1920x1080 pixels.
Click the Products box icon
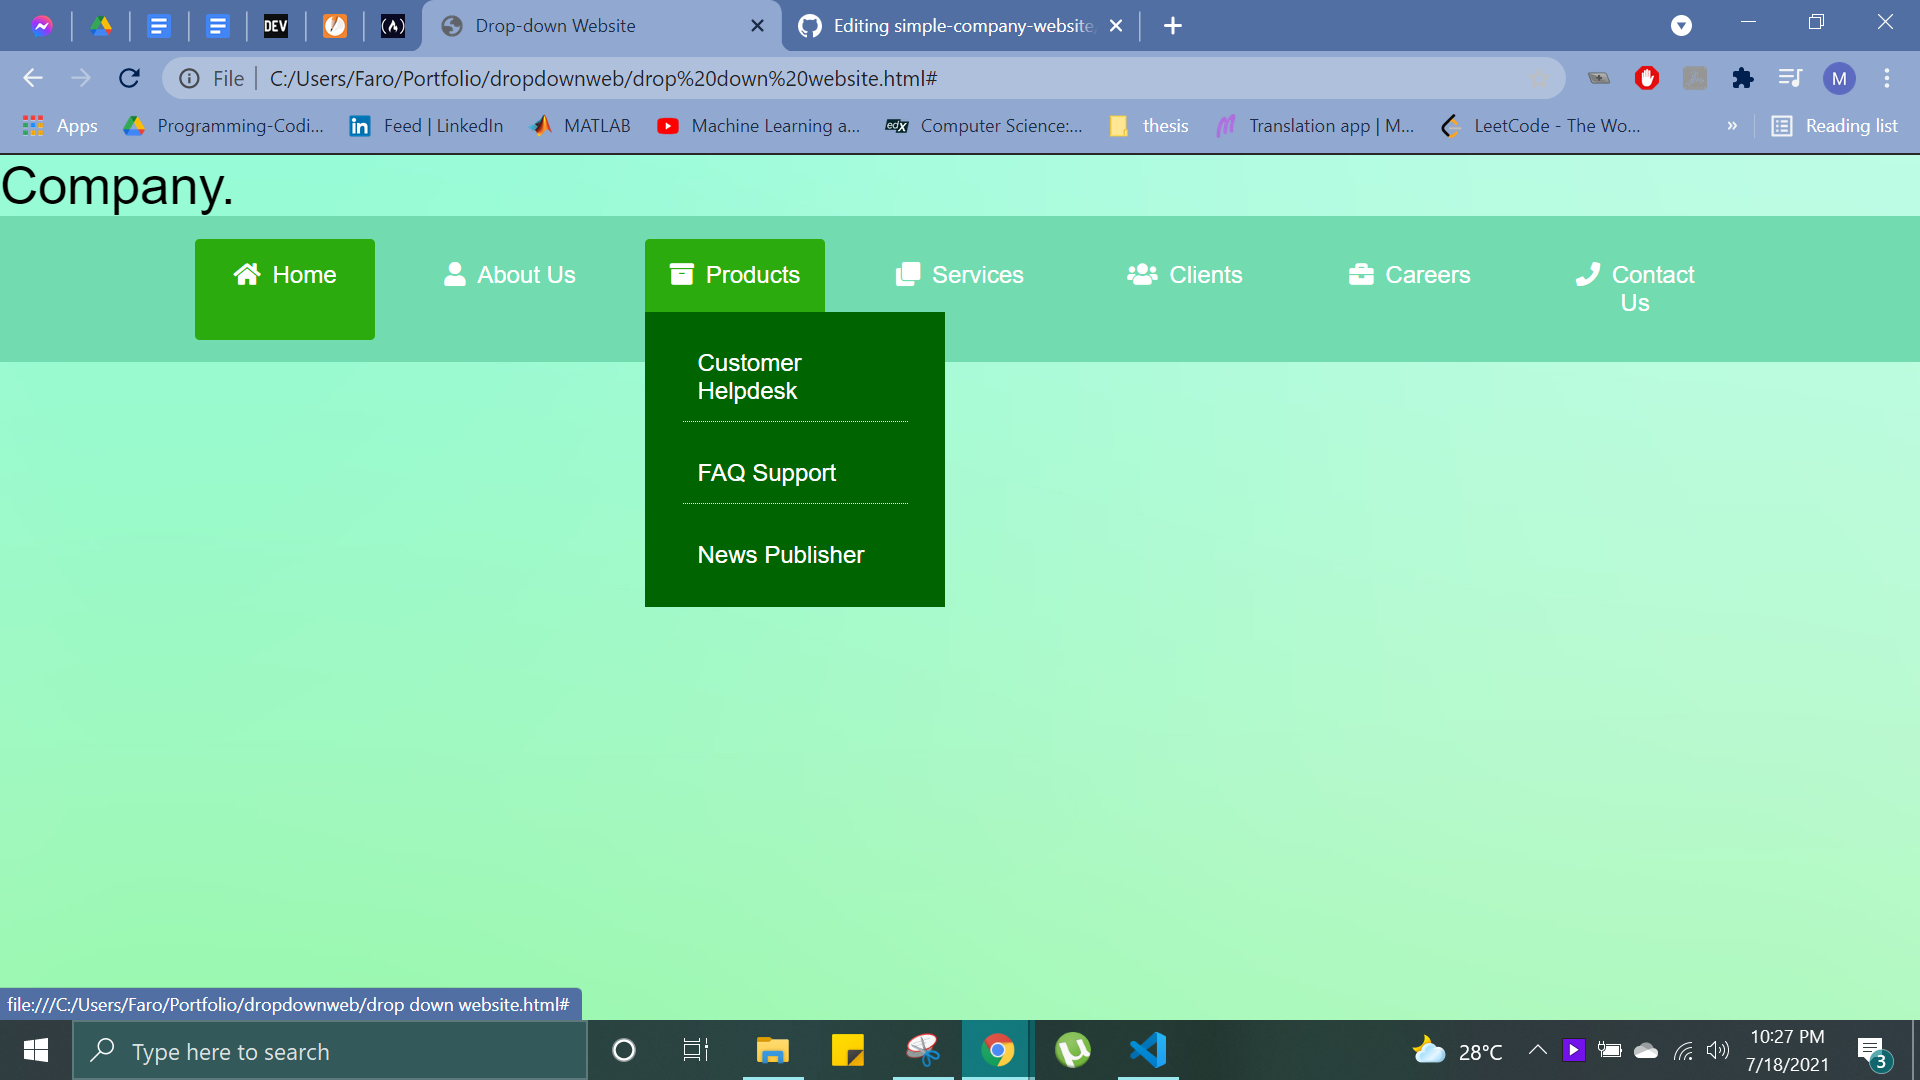pos(680,272)
